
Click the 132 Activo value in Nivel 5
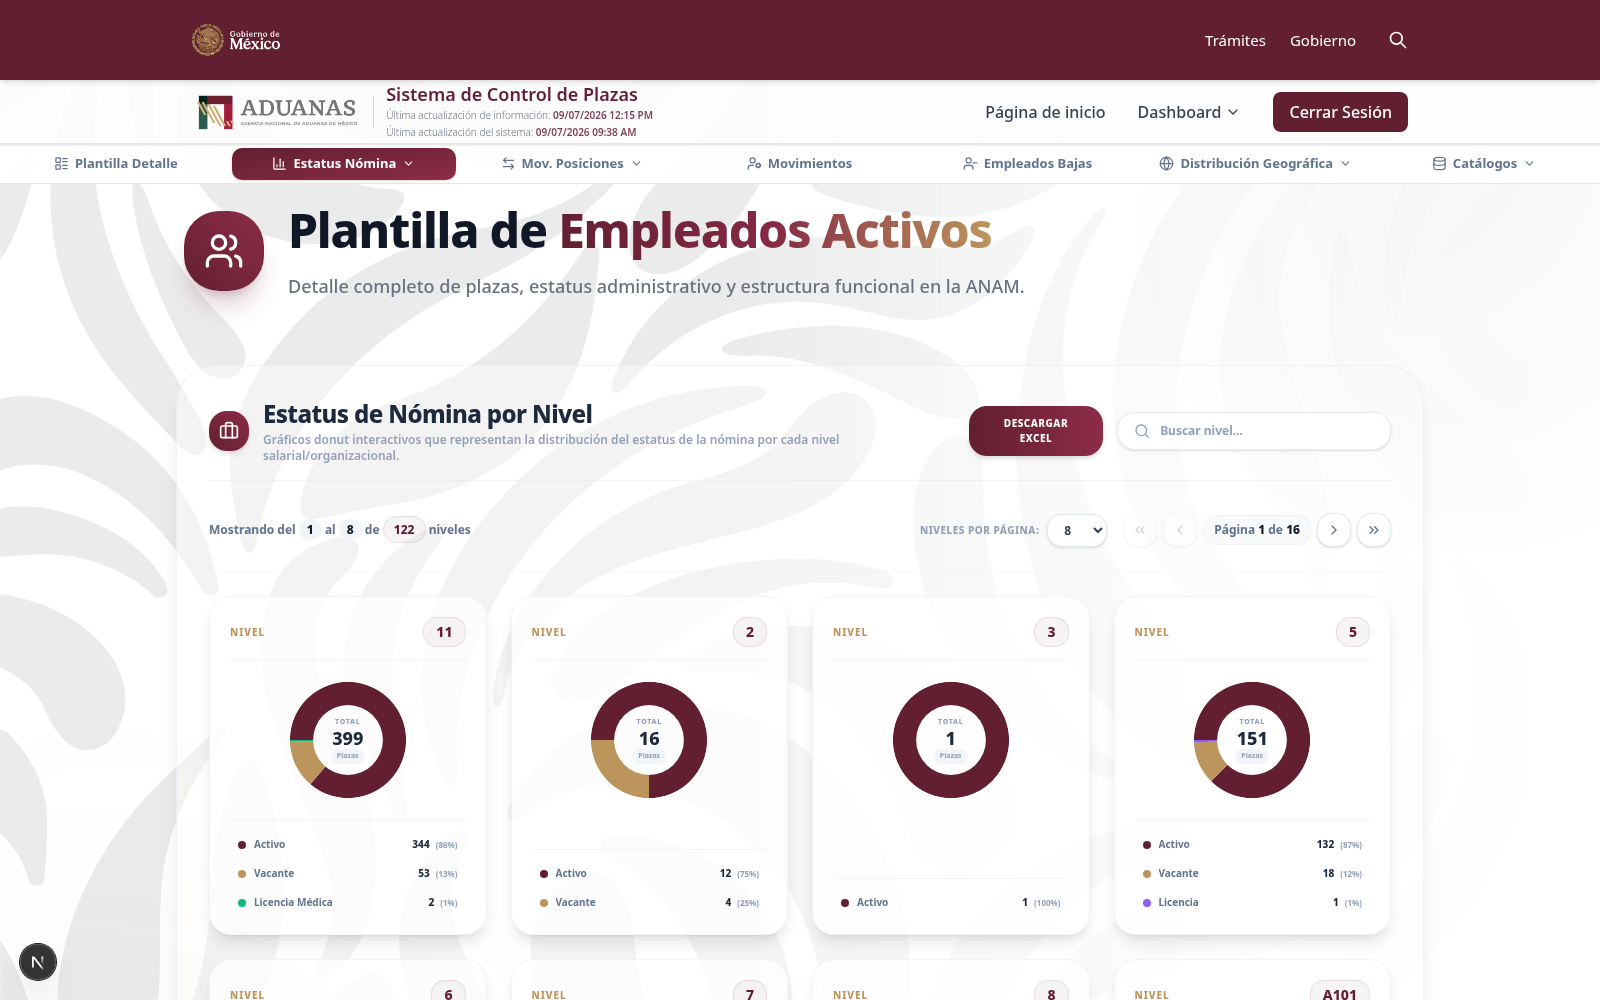coord(1325,845)
